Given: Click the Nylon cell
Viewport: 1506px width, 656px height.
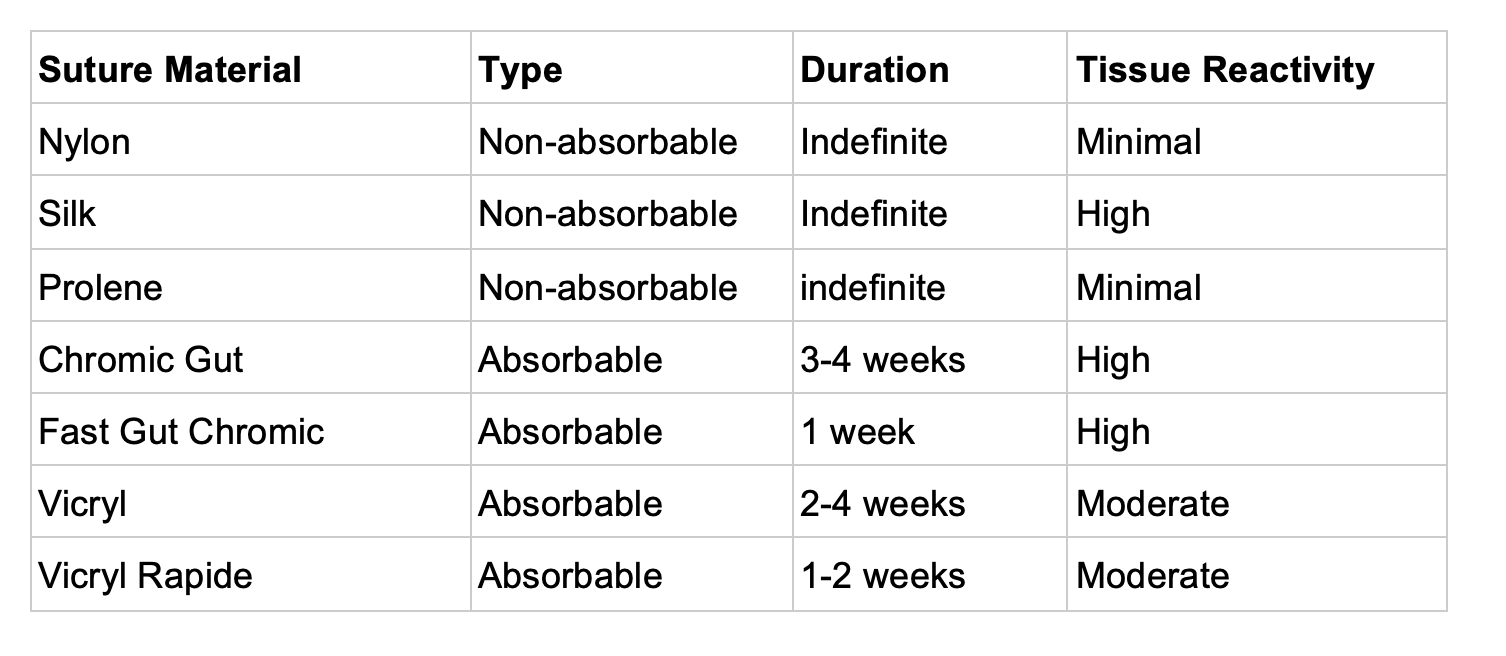Looking at the screenshot, I should pyautogui.click(x=251, y=140).
